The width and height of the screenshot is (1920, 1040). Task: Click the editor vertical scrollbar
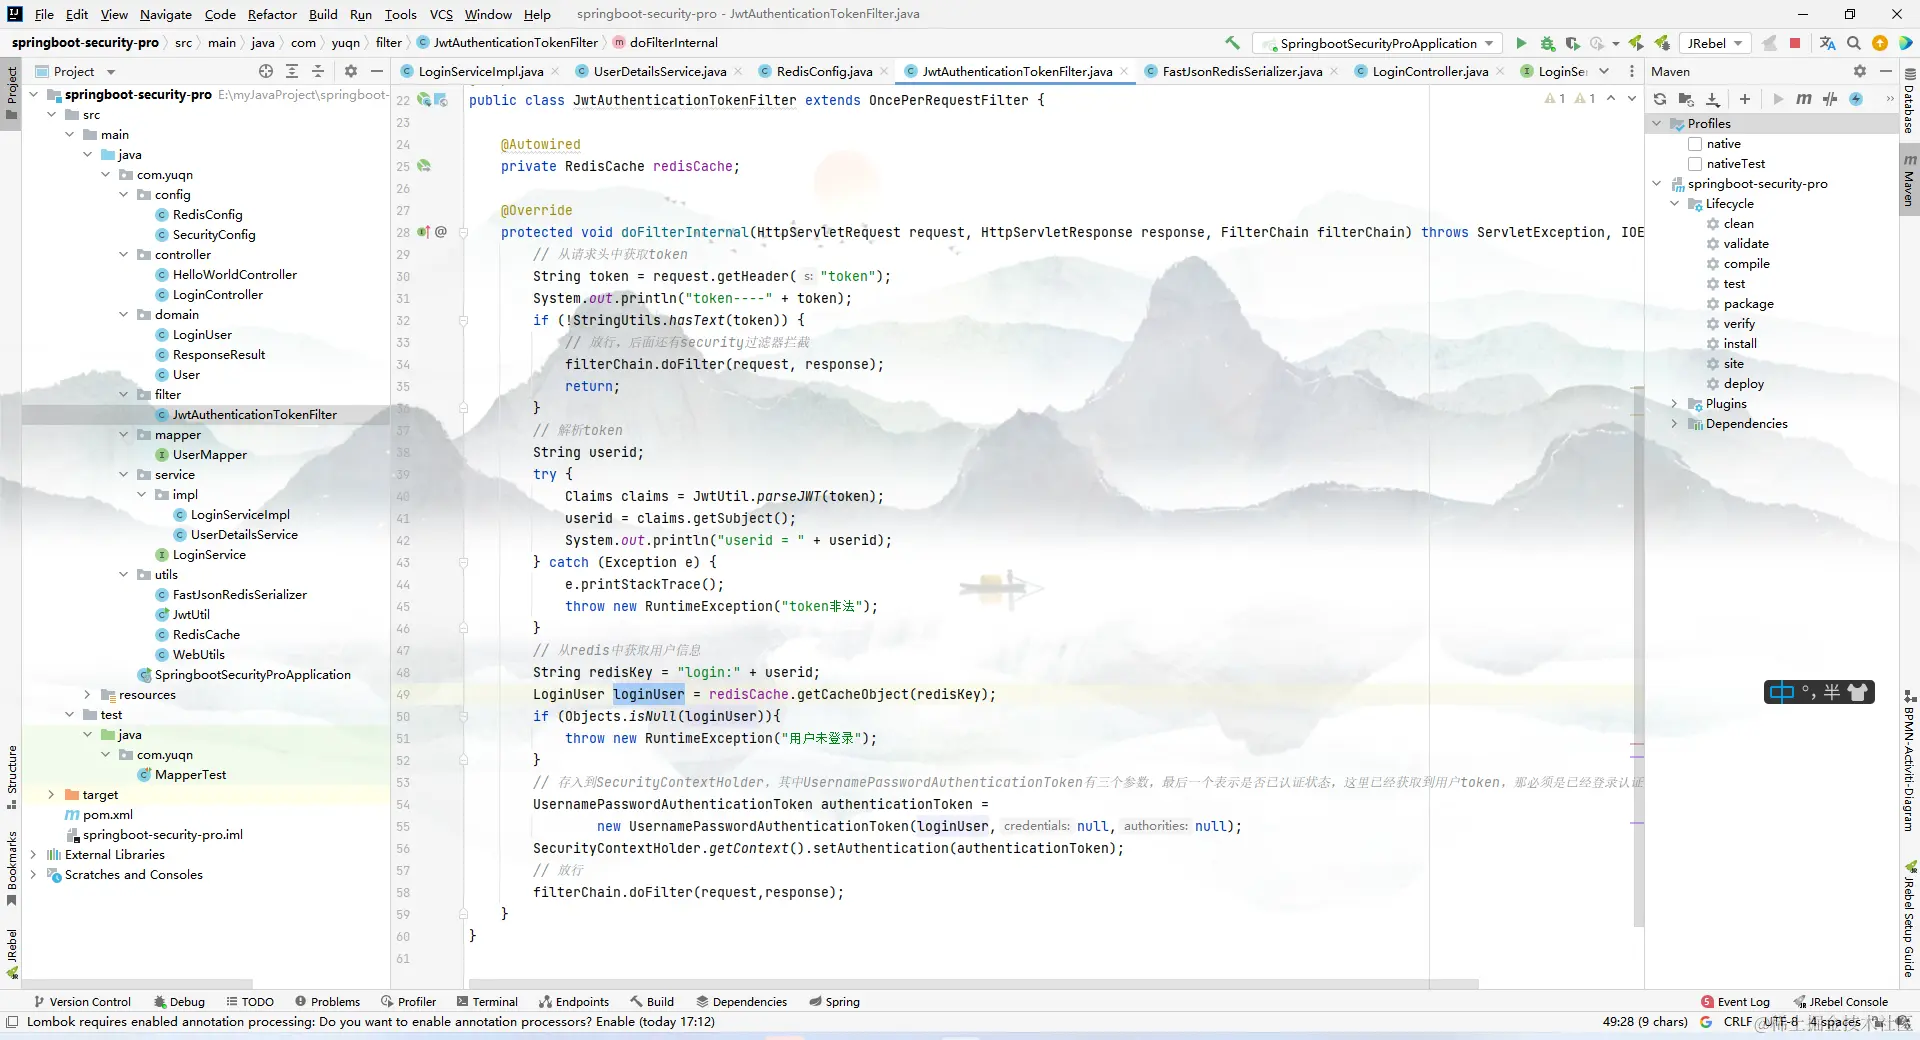[1638, 655]
